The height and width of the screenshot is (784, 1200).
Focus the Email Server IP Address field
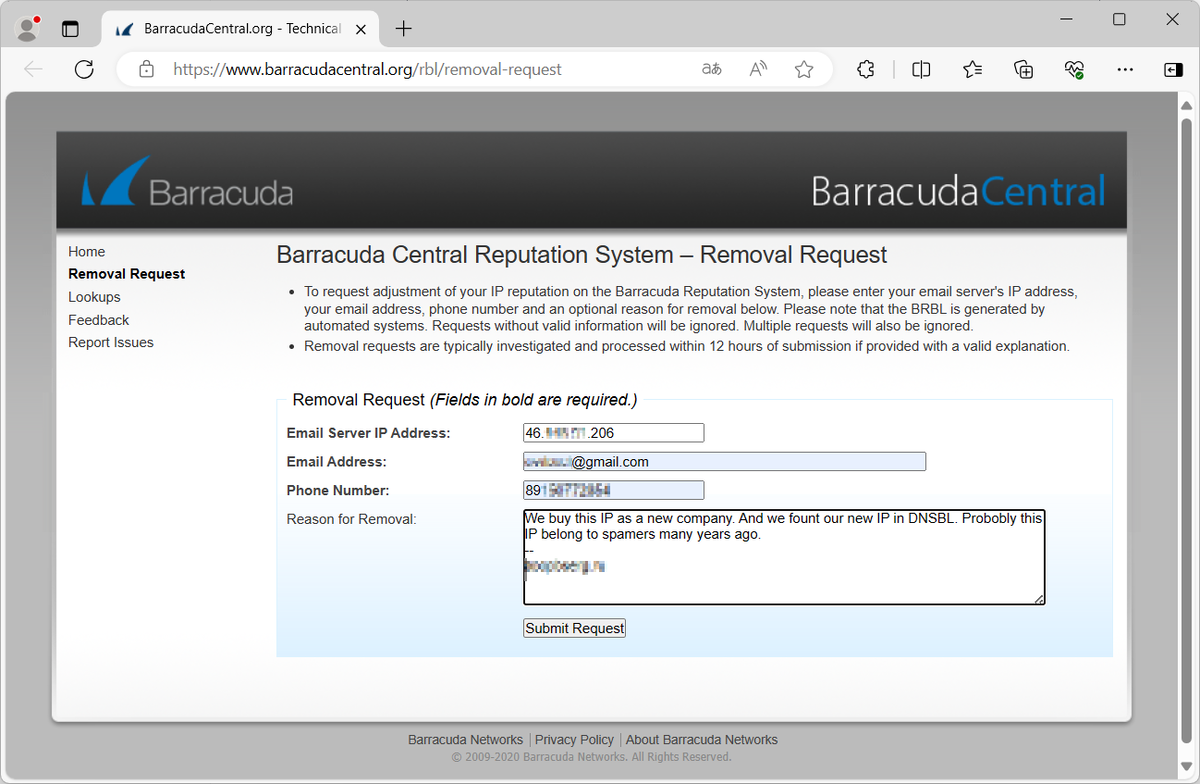click(614, 433)
